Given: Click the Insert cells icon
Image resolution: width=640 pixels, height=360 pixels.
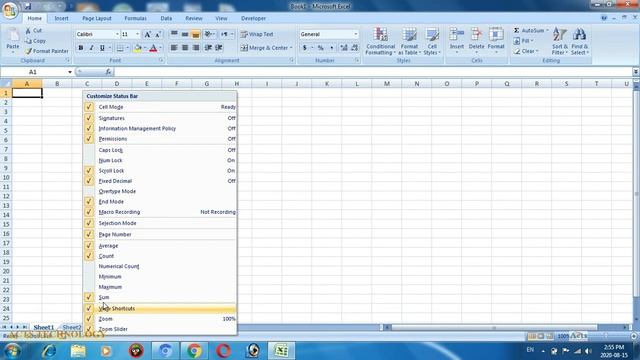Looking at the screenshot, I should coord(457,35).
